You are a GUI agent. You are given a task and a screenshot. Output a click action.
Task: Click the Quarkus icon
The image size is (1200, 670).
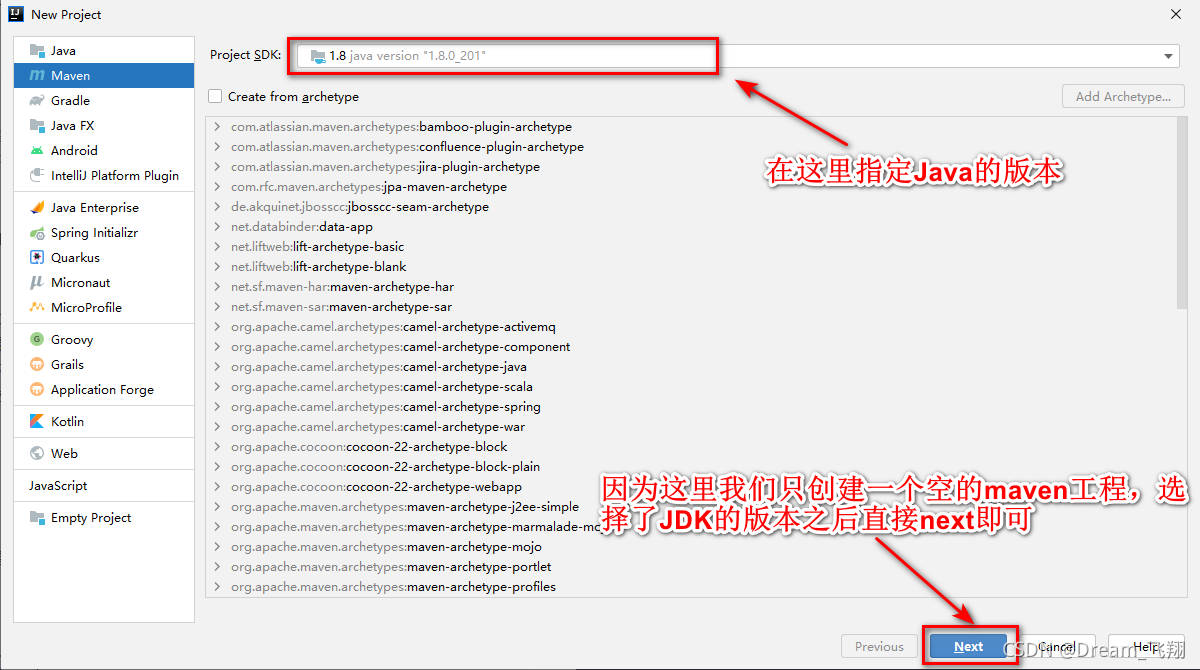click(x=37, y=257)
